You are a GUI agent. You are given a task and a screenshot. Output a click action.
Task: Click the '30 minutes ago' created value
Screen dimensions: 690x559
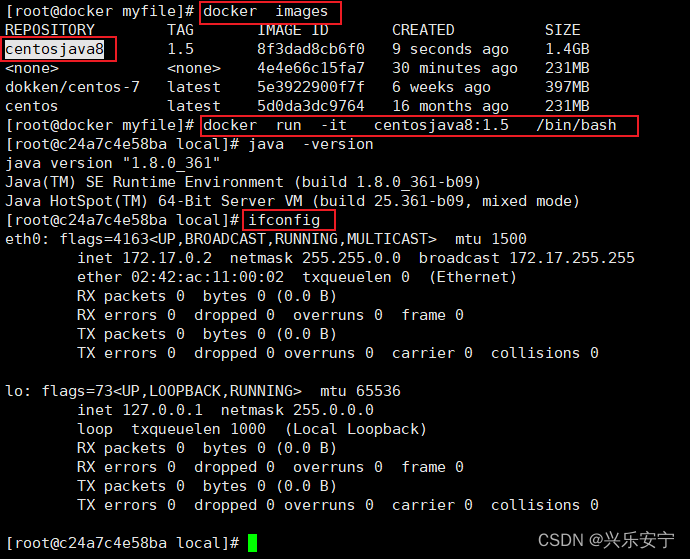point(455,68)
